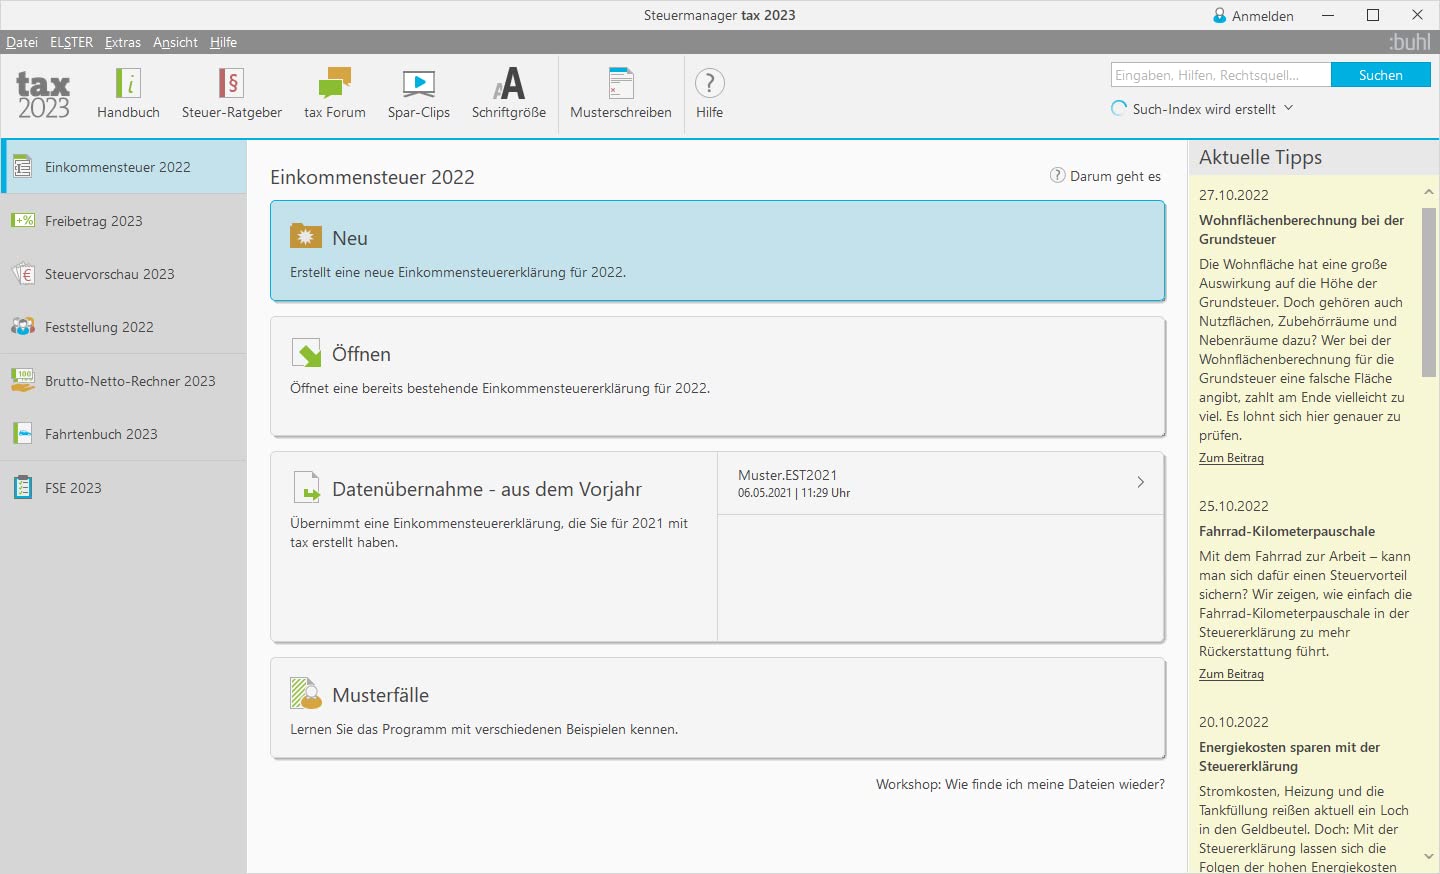Open the Handbuch toolbar icon

(x=129, y=83)
